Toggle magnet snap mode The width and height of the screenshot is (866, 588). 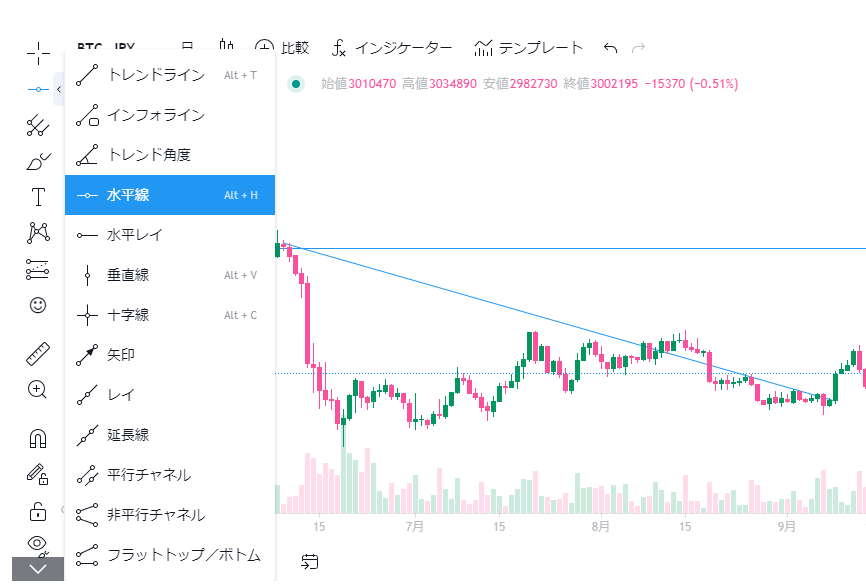(x=38, y=437)
